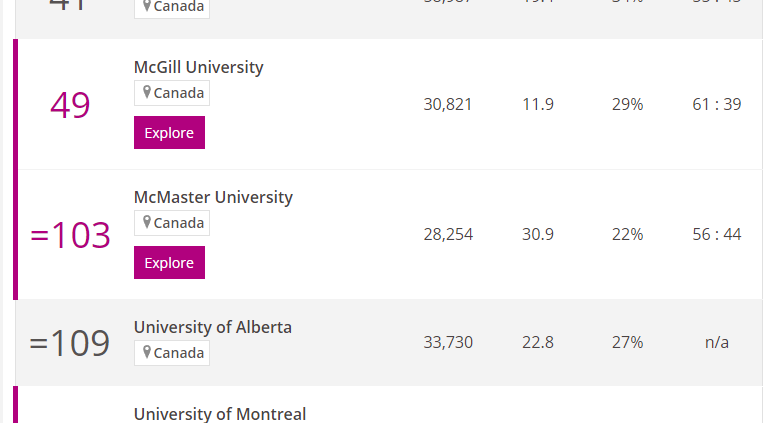
Task: Click Alberta's 27% international students value
Action: click(x=627, y=342)
